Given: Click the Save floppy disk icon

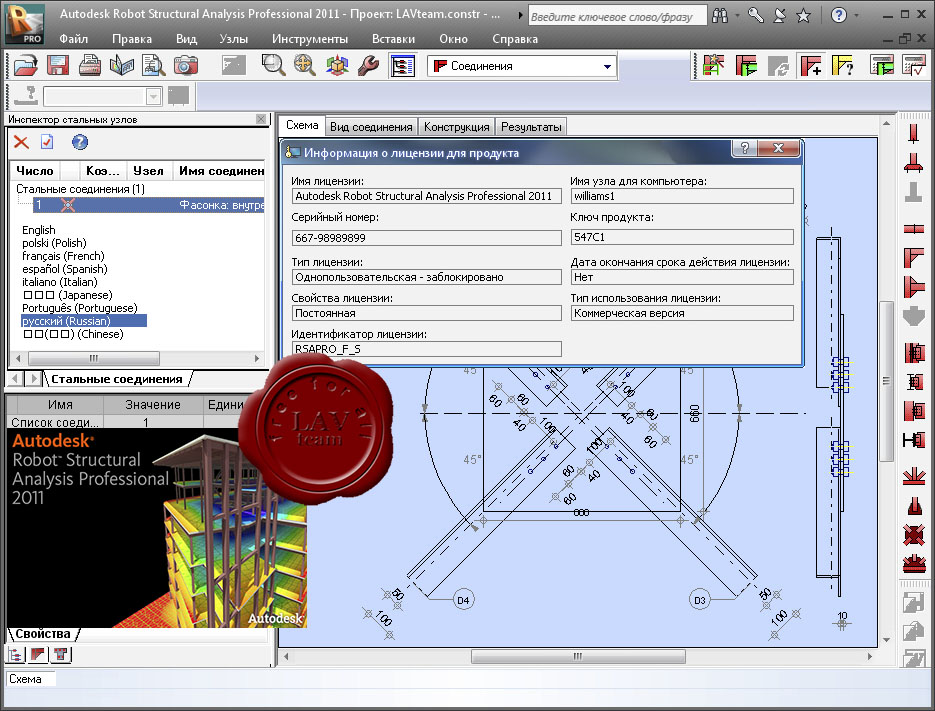Looking at the screenshot, I should tap(58, 65).
